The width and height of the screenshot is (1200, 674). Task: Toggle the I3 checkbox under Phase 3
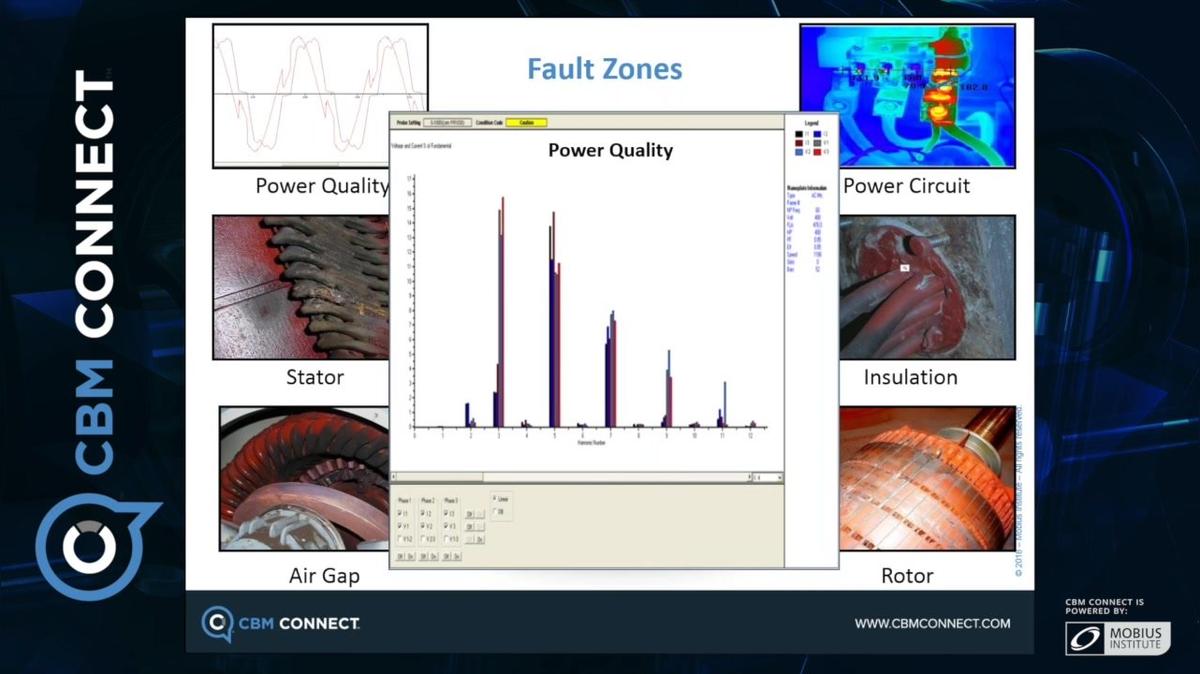[446, 513]
